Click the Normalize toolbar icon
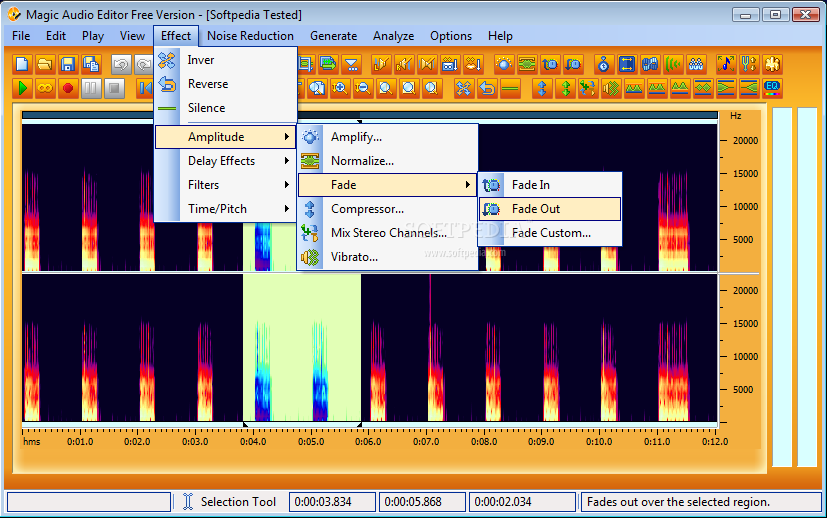The image size is (827, 518). click(x=527, y=64)
